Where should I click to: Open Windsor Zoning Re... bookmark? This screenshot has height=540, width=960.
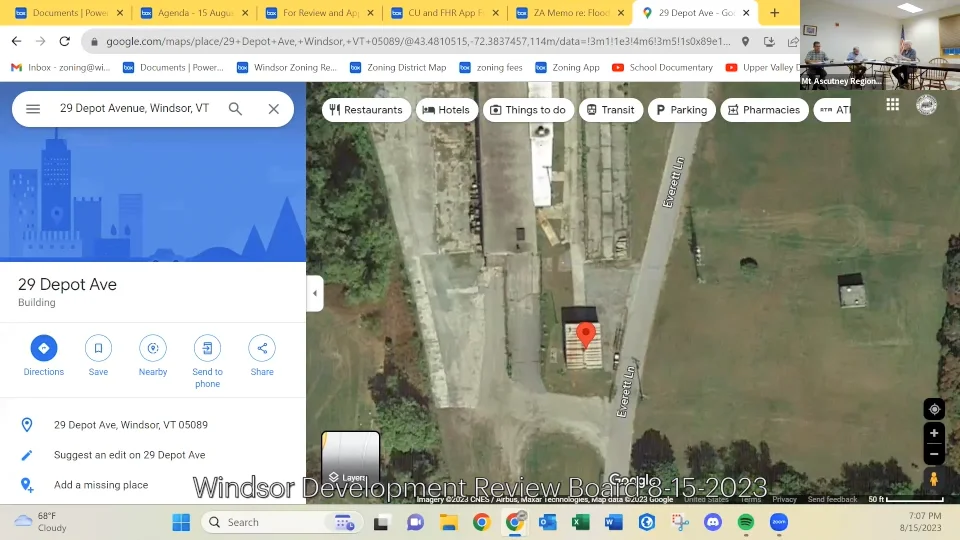287,67
